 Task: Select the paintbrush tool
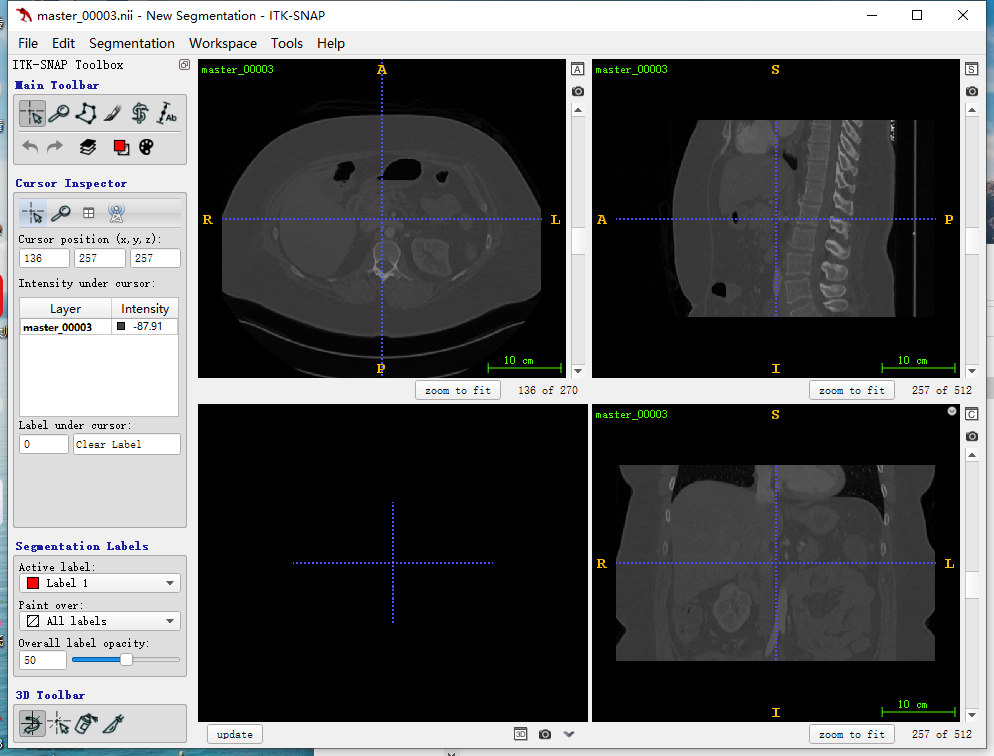(113, 114)
